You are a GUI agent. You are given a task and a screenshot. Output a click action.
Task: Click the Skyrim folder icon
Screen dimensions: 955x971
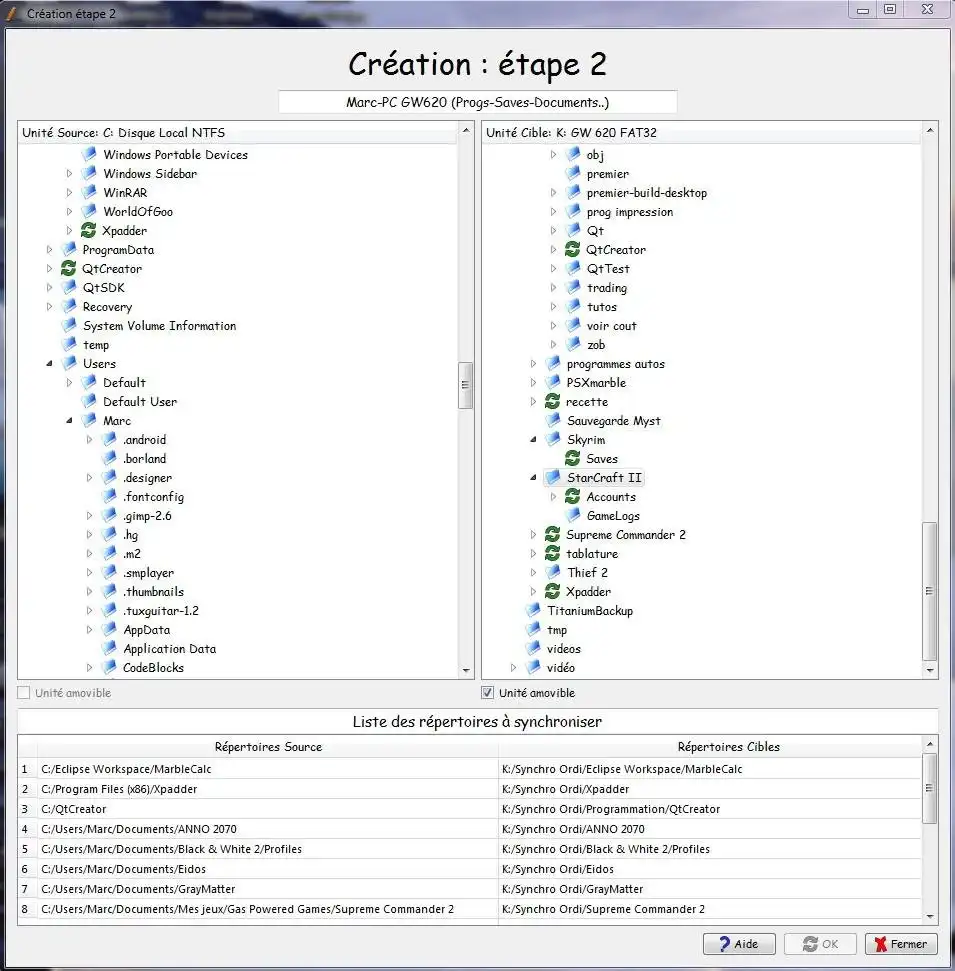click(553, 440)
